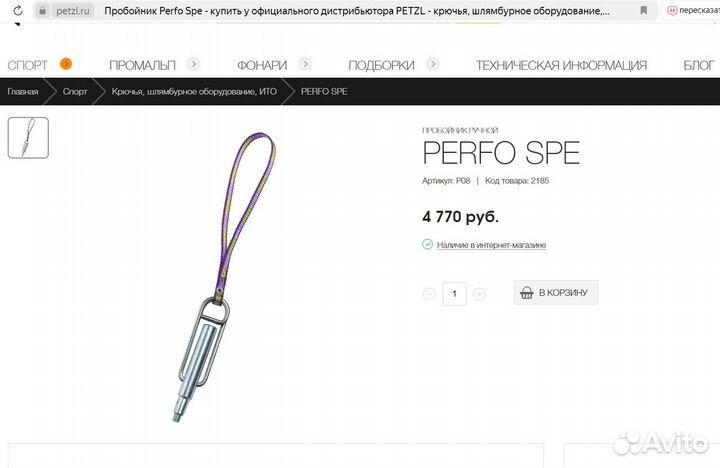Expand the ПРОМАЛЬП menu chevron
720x468 pixels.
[x=193, y=64]
